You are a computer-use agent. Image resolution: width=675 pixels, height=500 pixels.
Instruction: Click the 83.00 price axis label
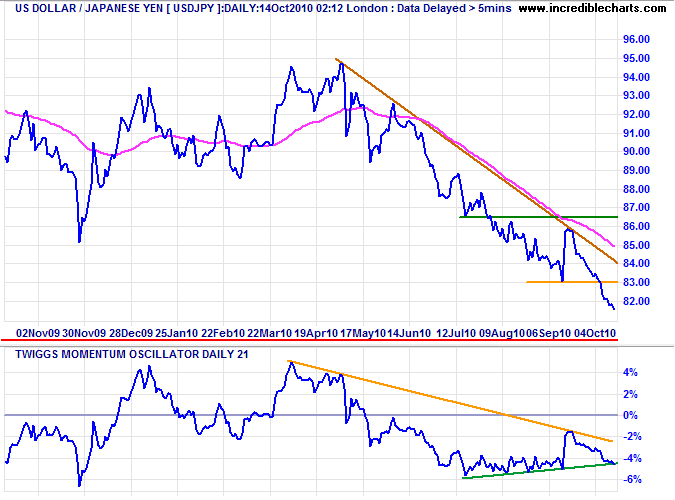click(x=636, y=282)
